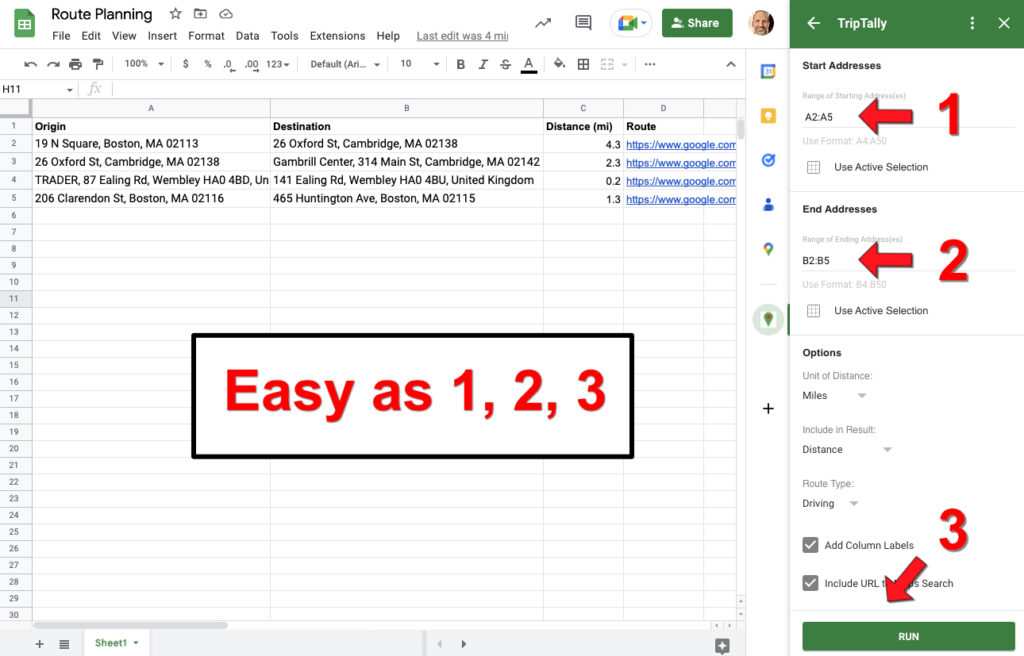
Task: Toggle percent number format
Action: coord(208,63)
